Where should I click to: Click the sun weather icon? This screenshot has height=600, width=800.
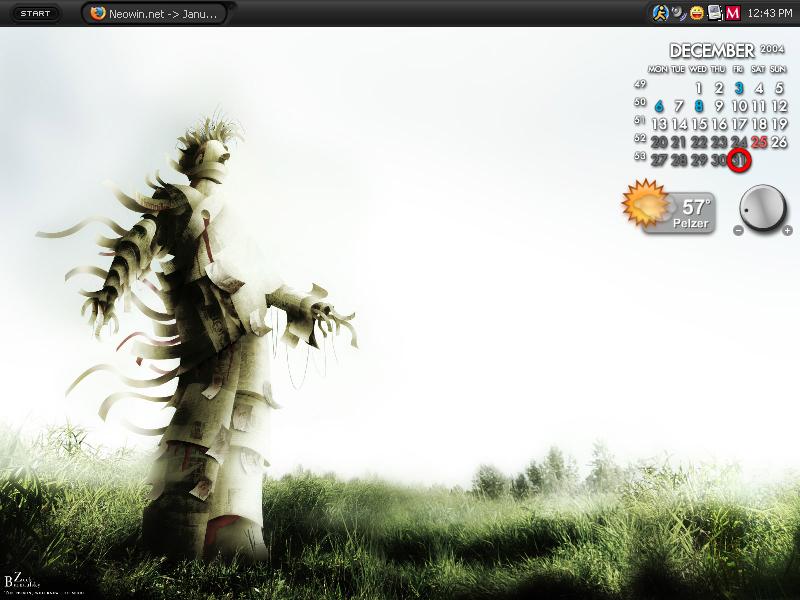(x=646, y=203)
